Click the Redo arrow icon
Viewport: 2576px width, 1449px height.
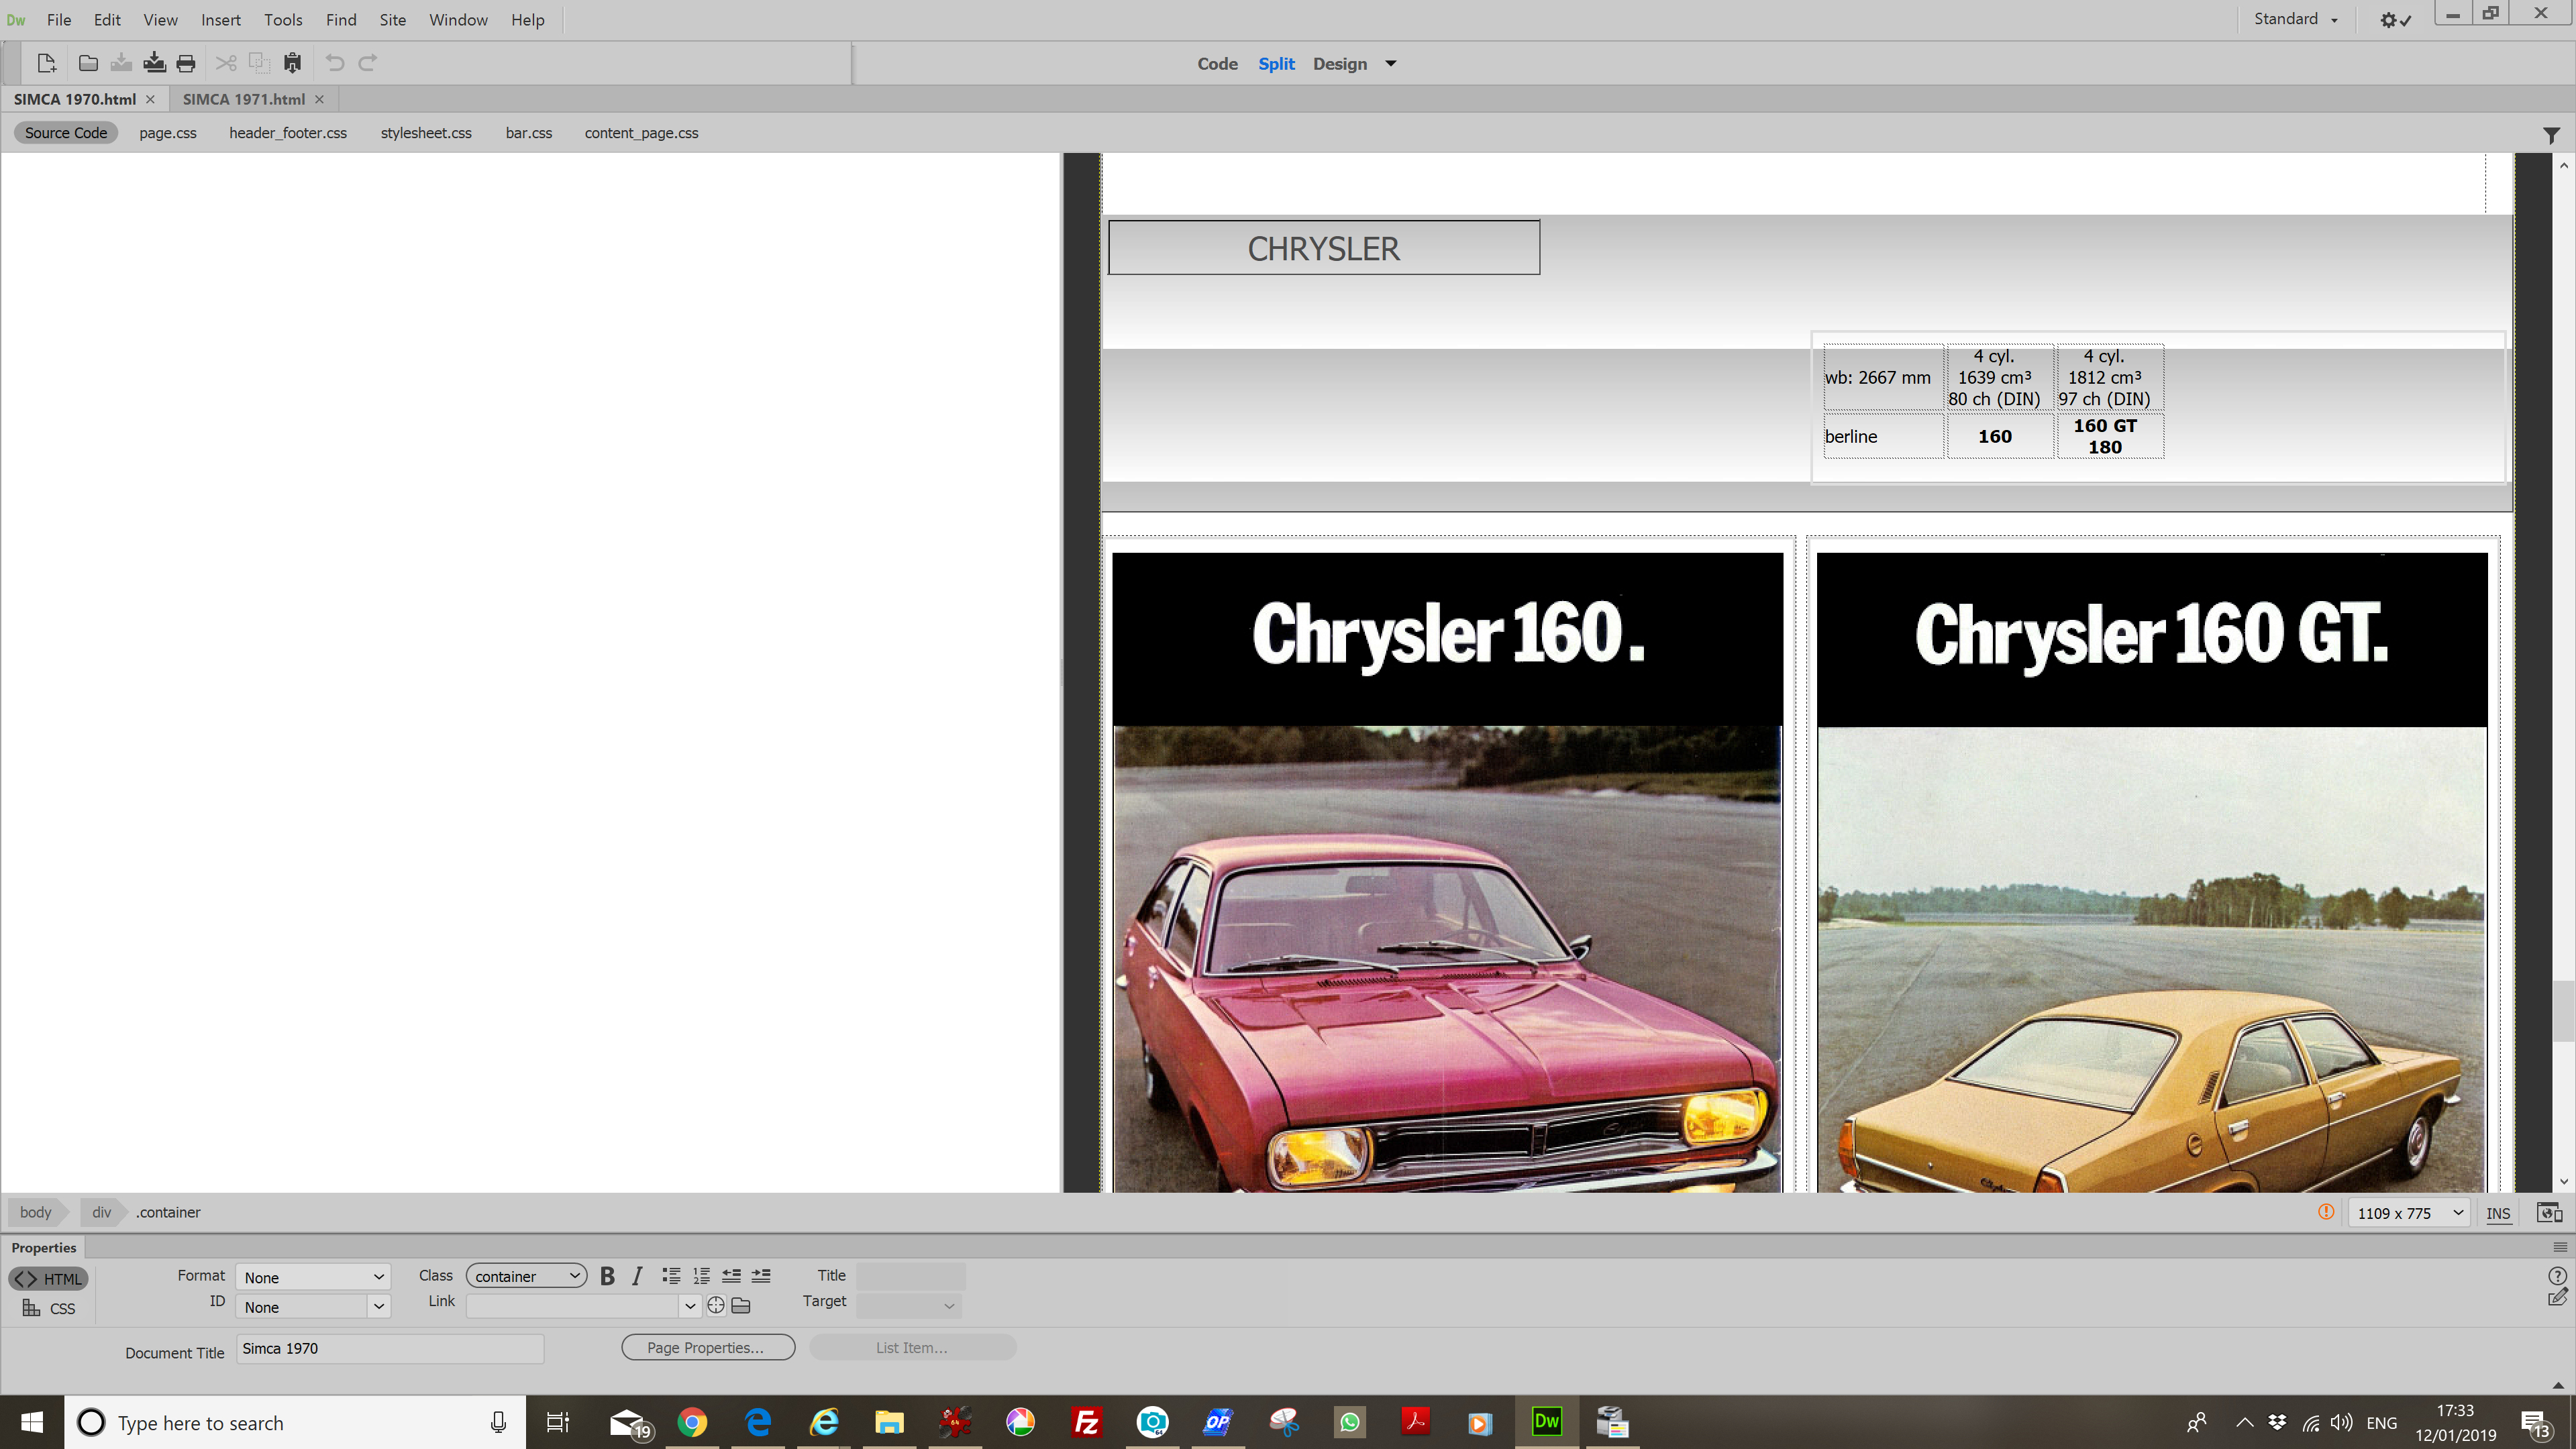368,63
